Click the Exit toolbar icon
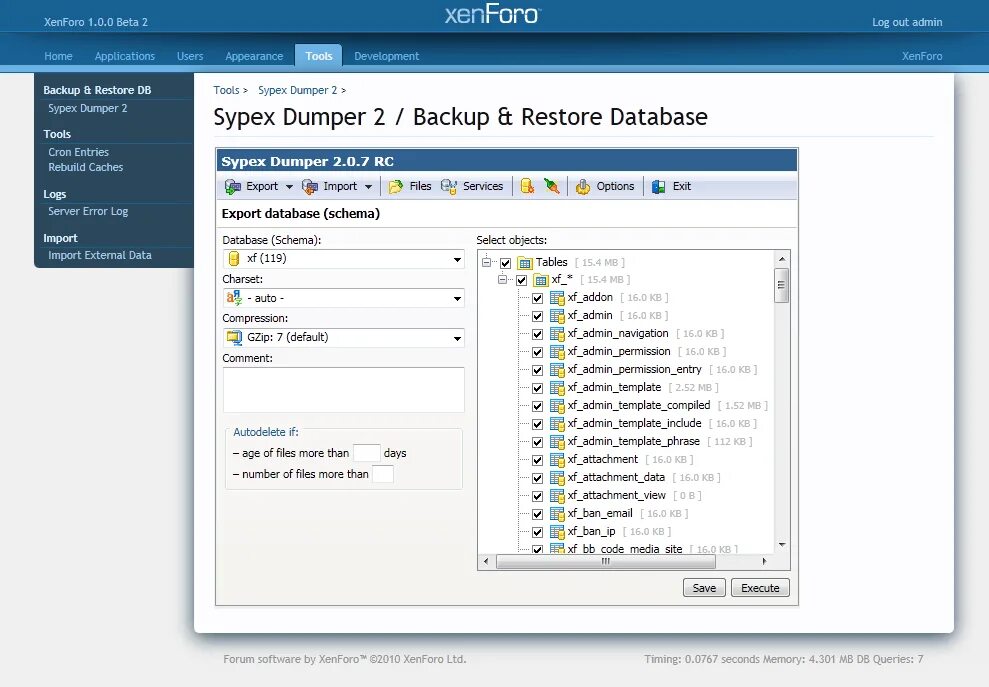989x687 pixels. (658, 187)
